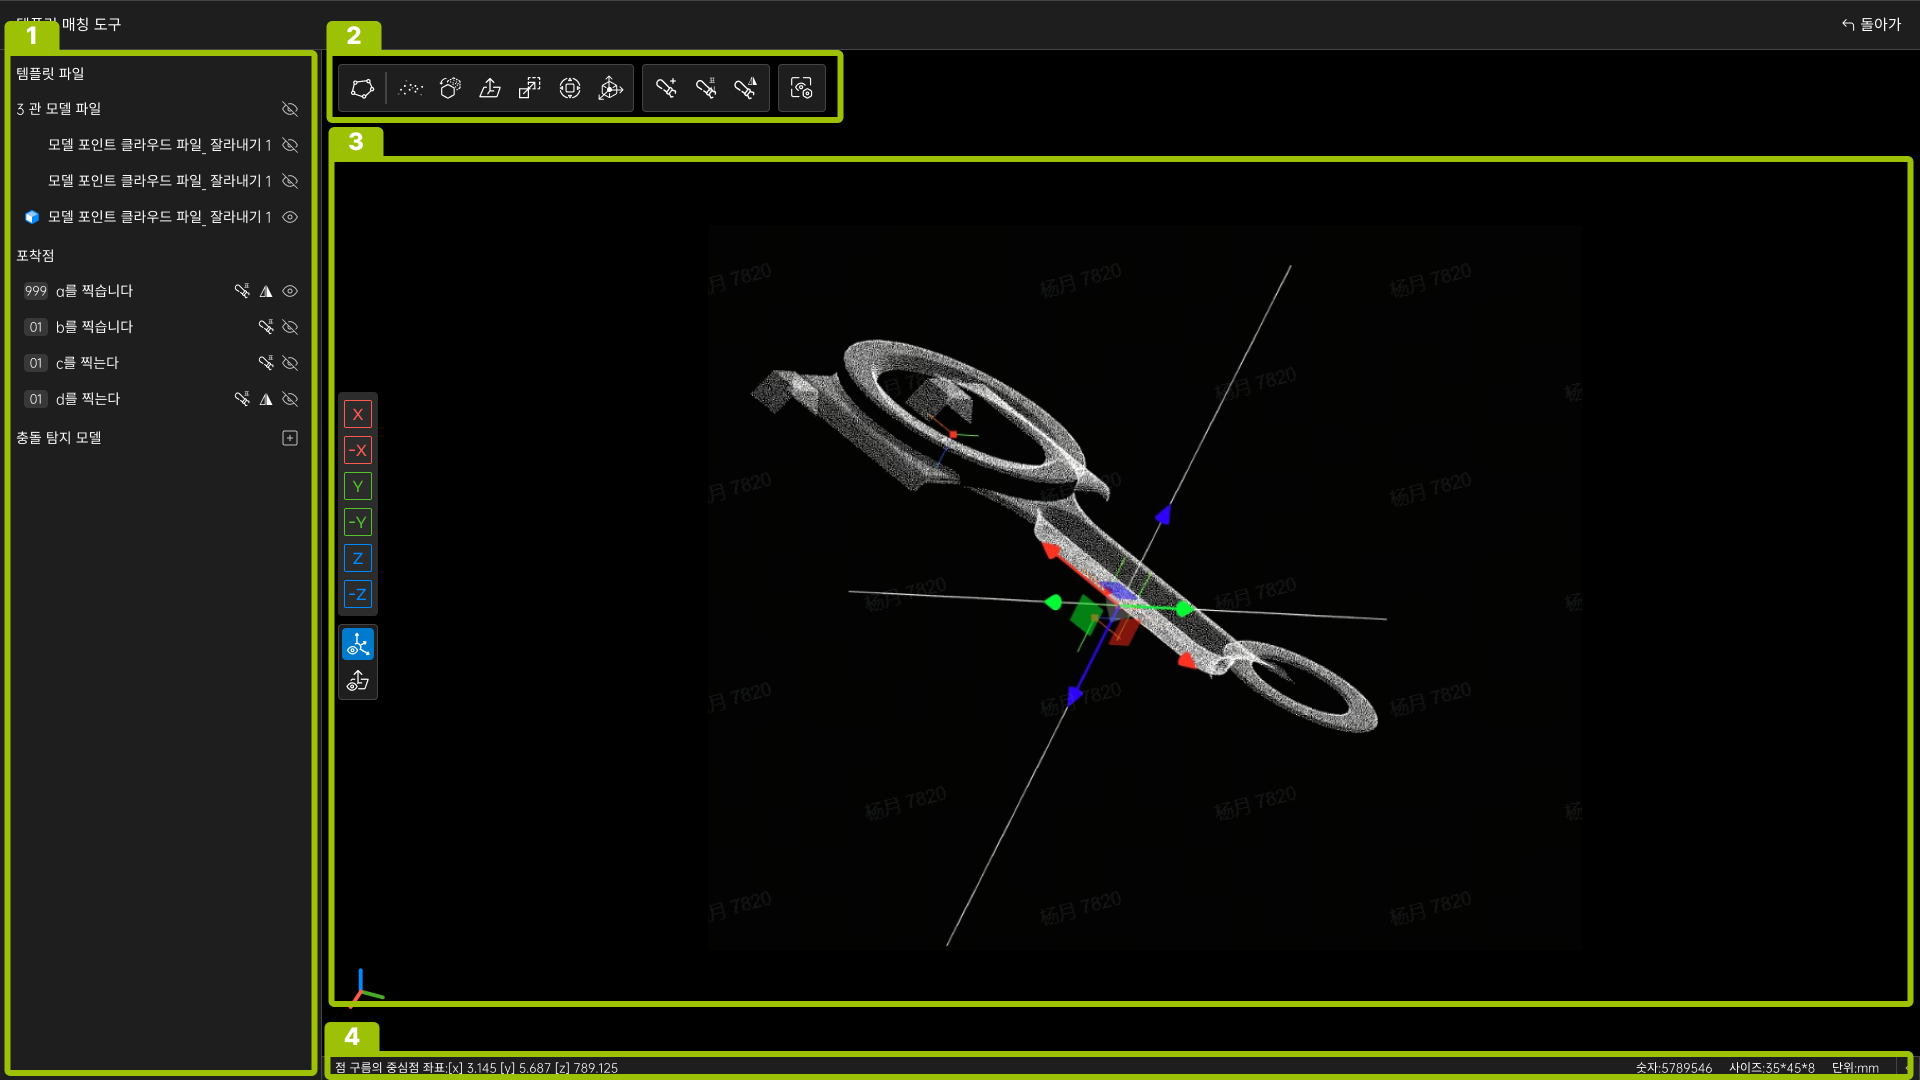Hide the a를 찍습니다 pick point
1920x1080 pixels.
pos(290,291)
